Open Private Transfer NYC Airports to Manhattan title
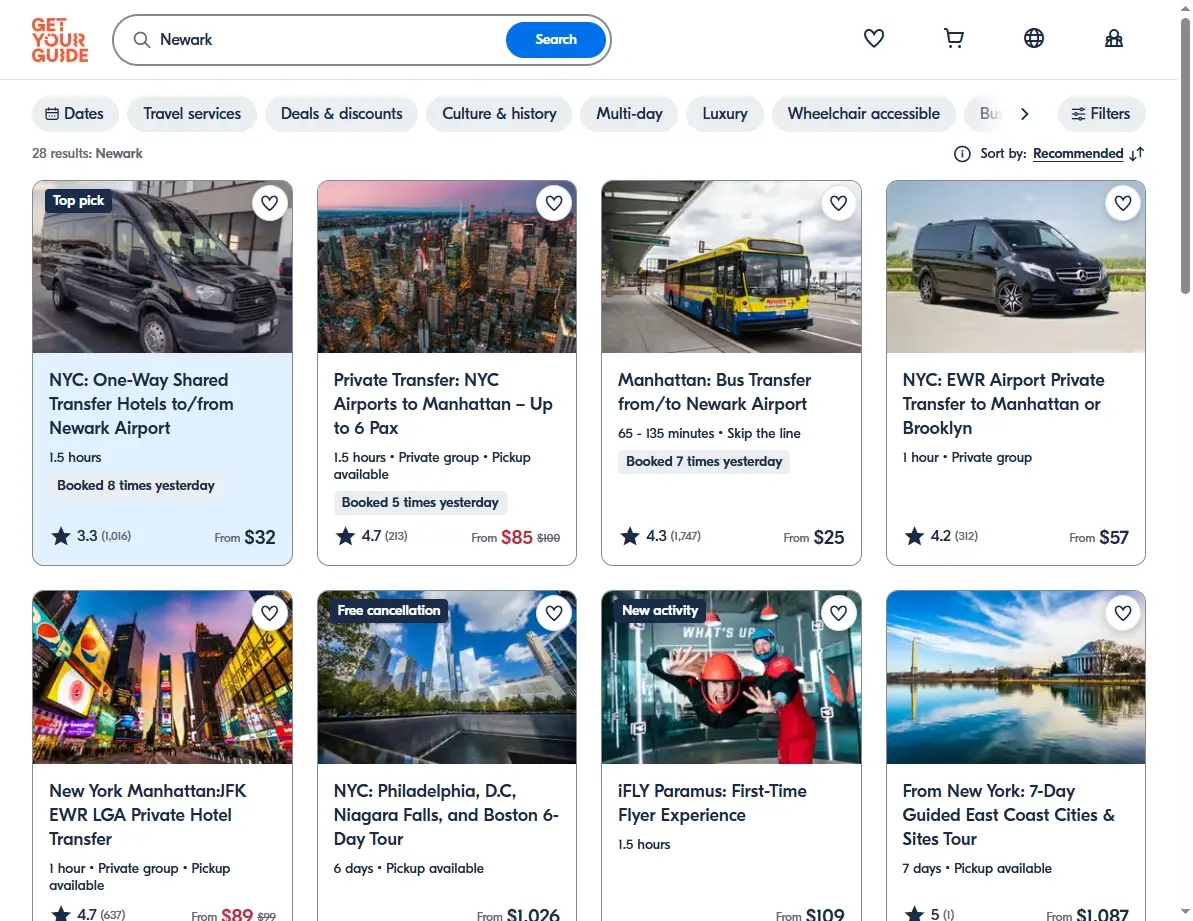 pyautogui.click(x=443, y=404)
